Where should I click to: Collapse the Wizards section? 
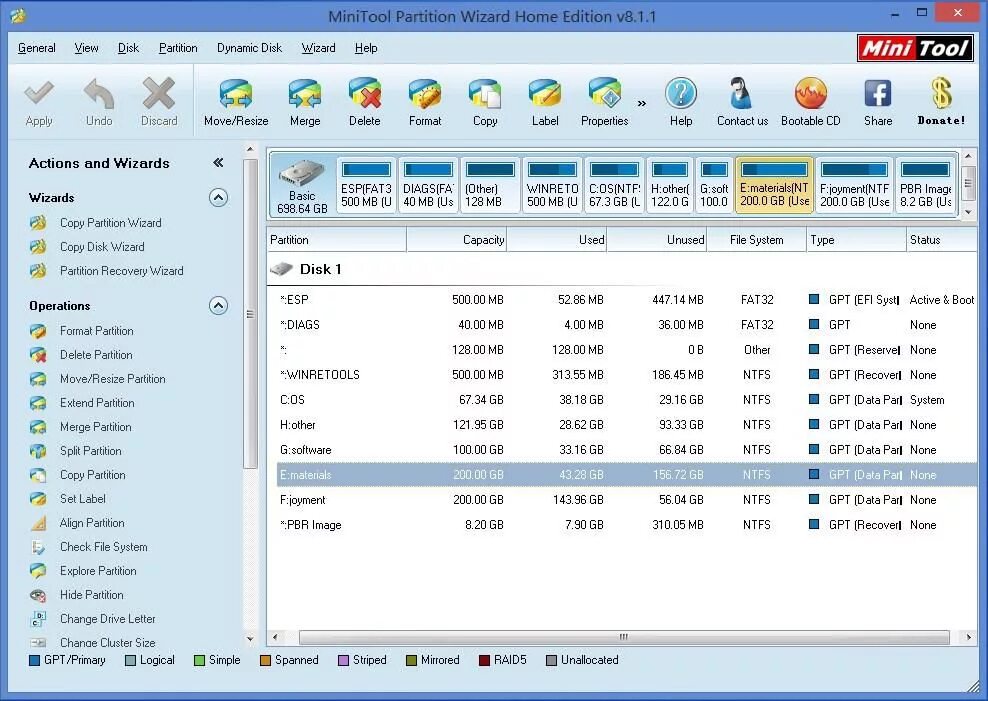(x=218, y=198)
